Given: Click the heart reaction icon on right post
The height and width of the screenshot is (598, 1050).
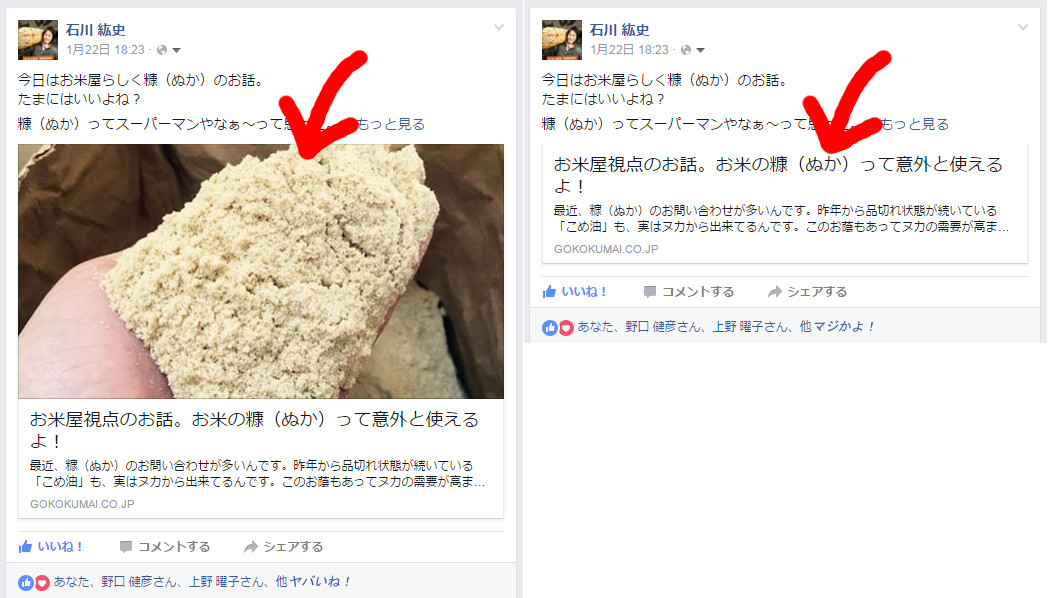Looking at the screenshot, I should (x=566, y=327).
